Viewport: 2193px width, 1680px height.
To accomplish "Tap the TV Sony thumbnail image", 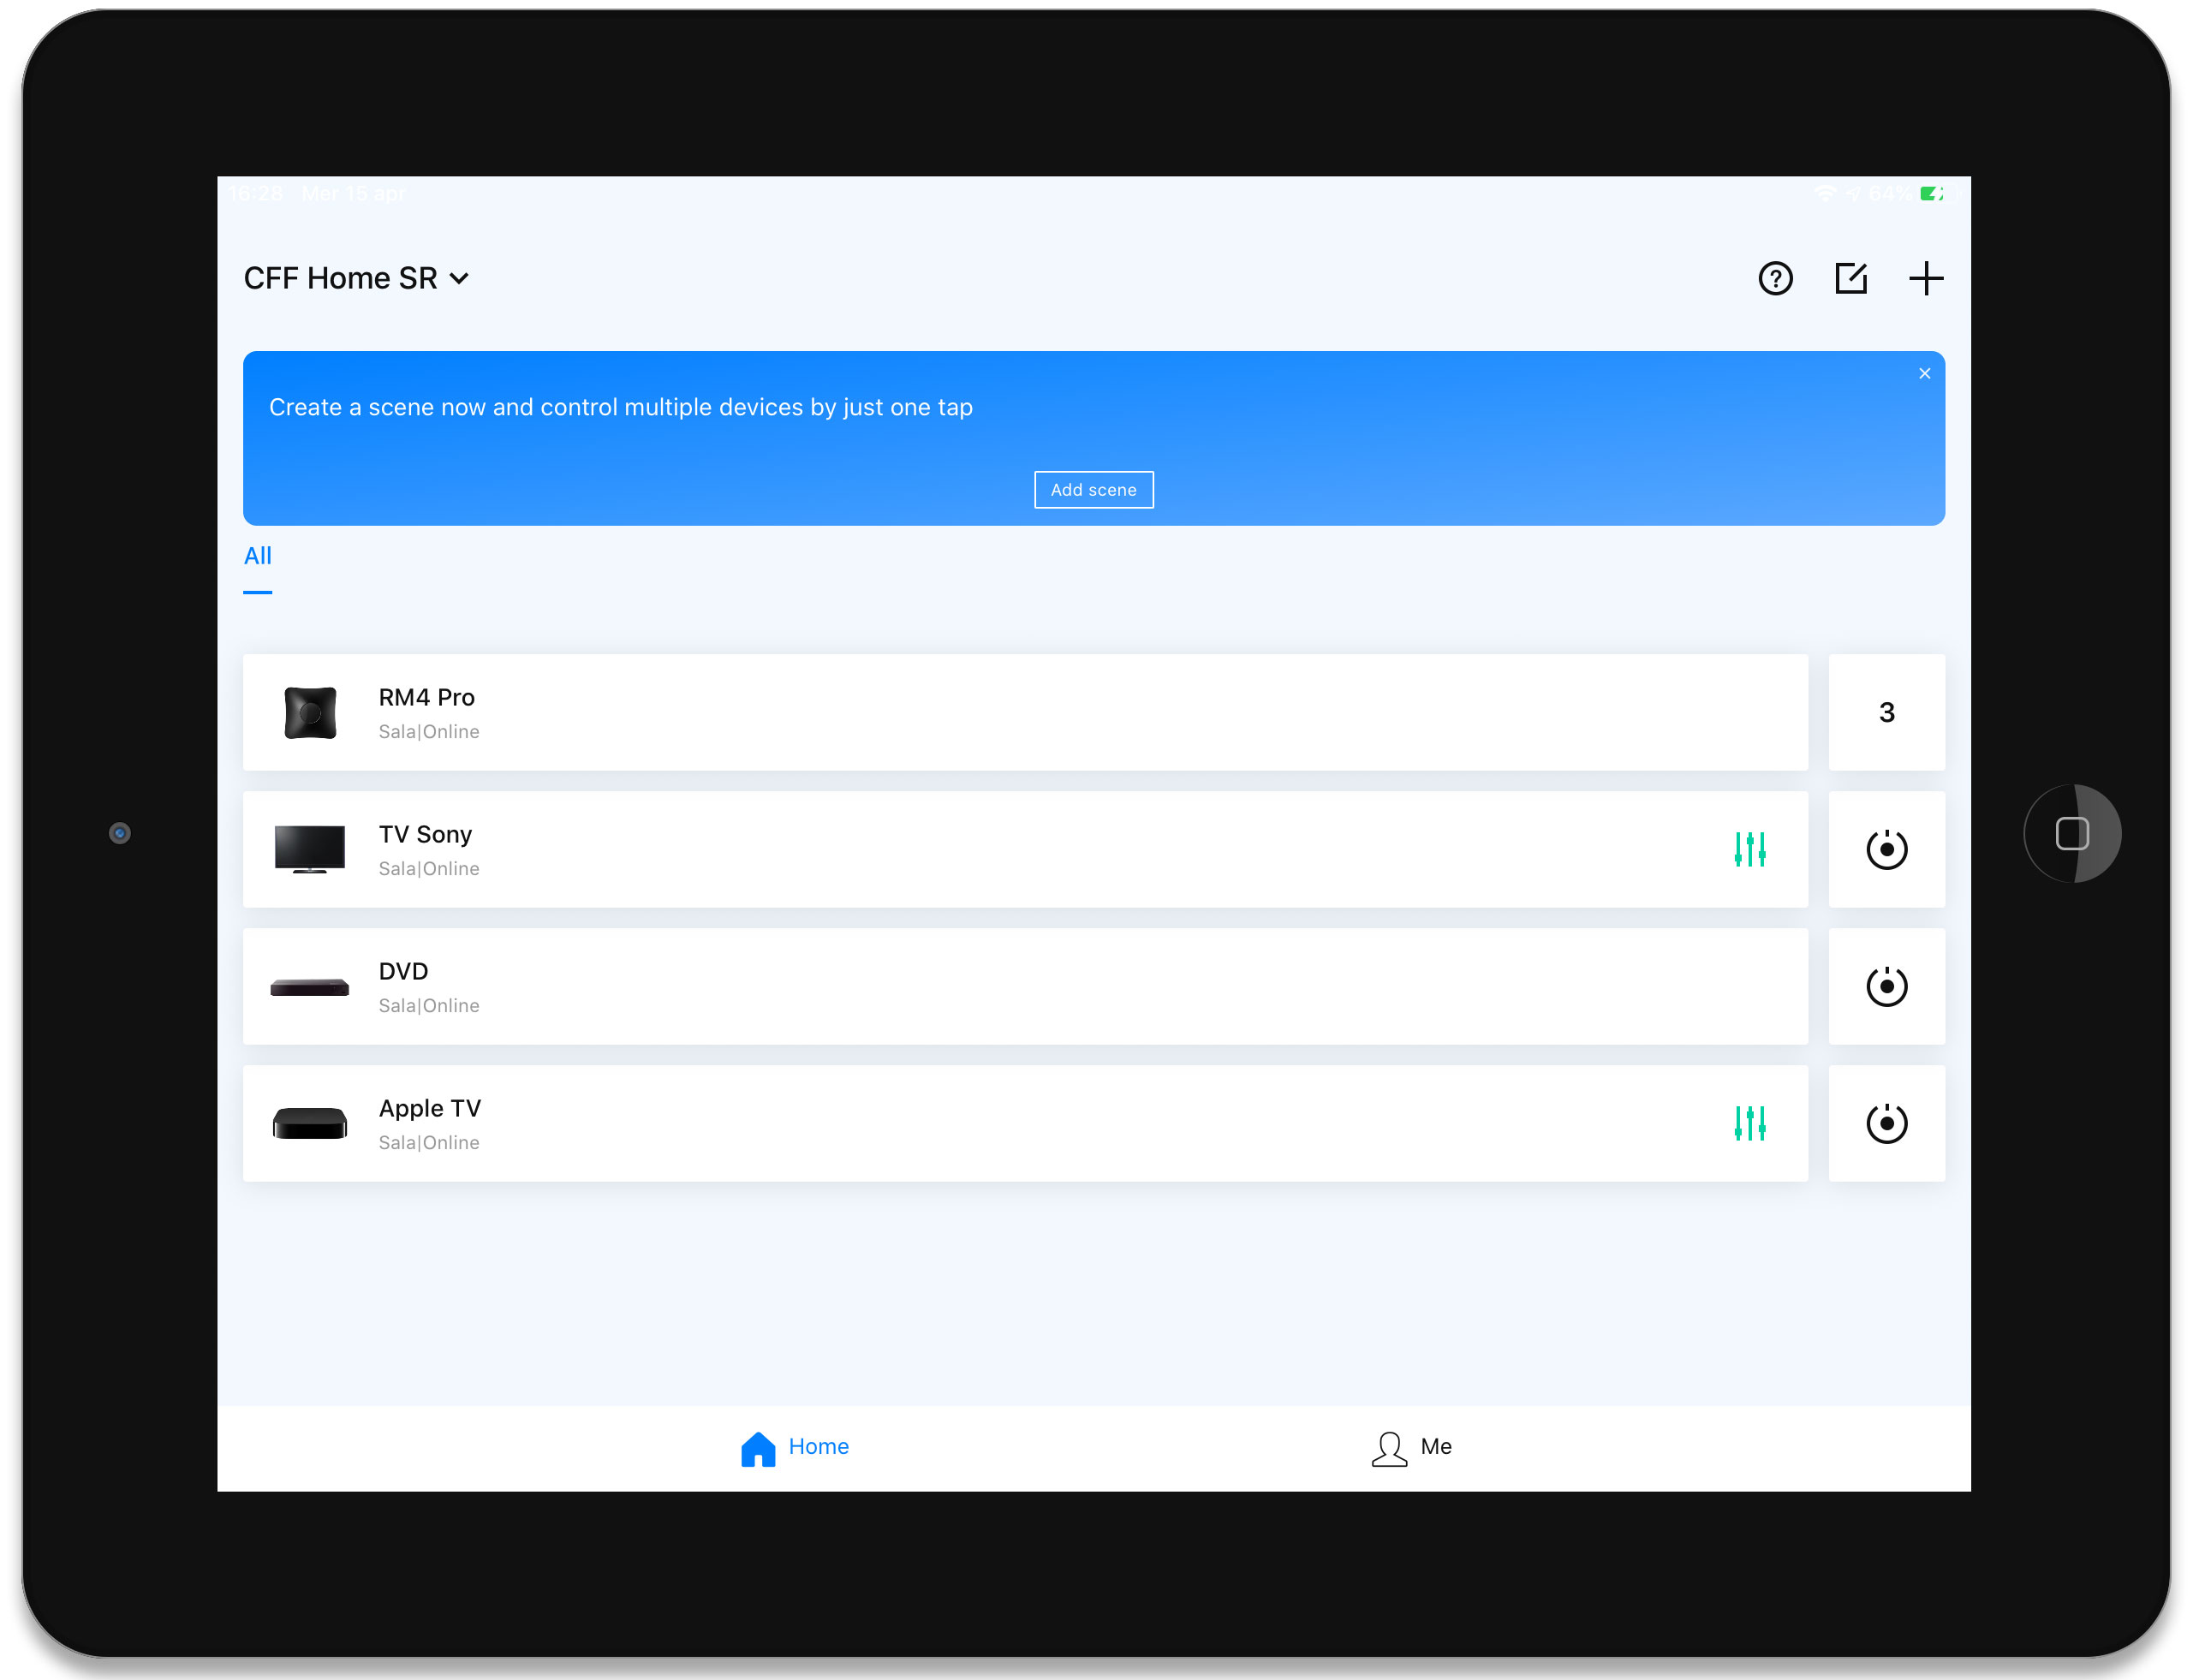I will click(310, 849).
